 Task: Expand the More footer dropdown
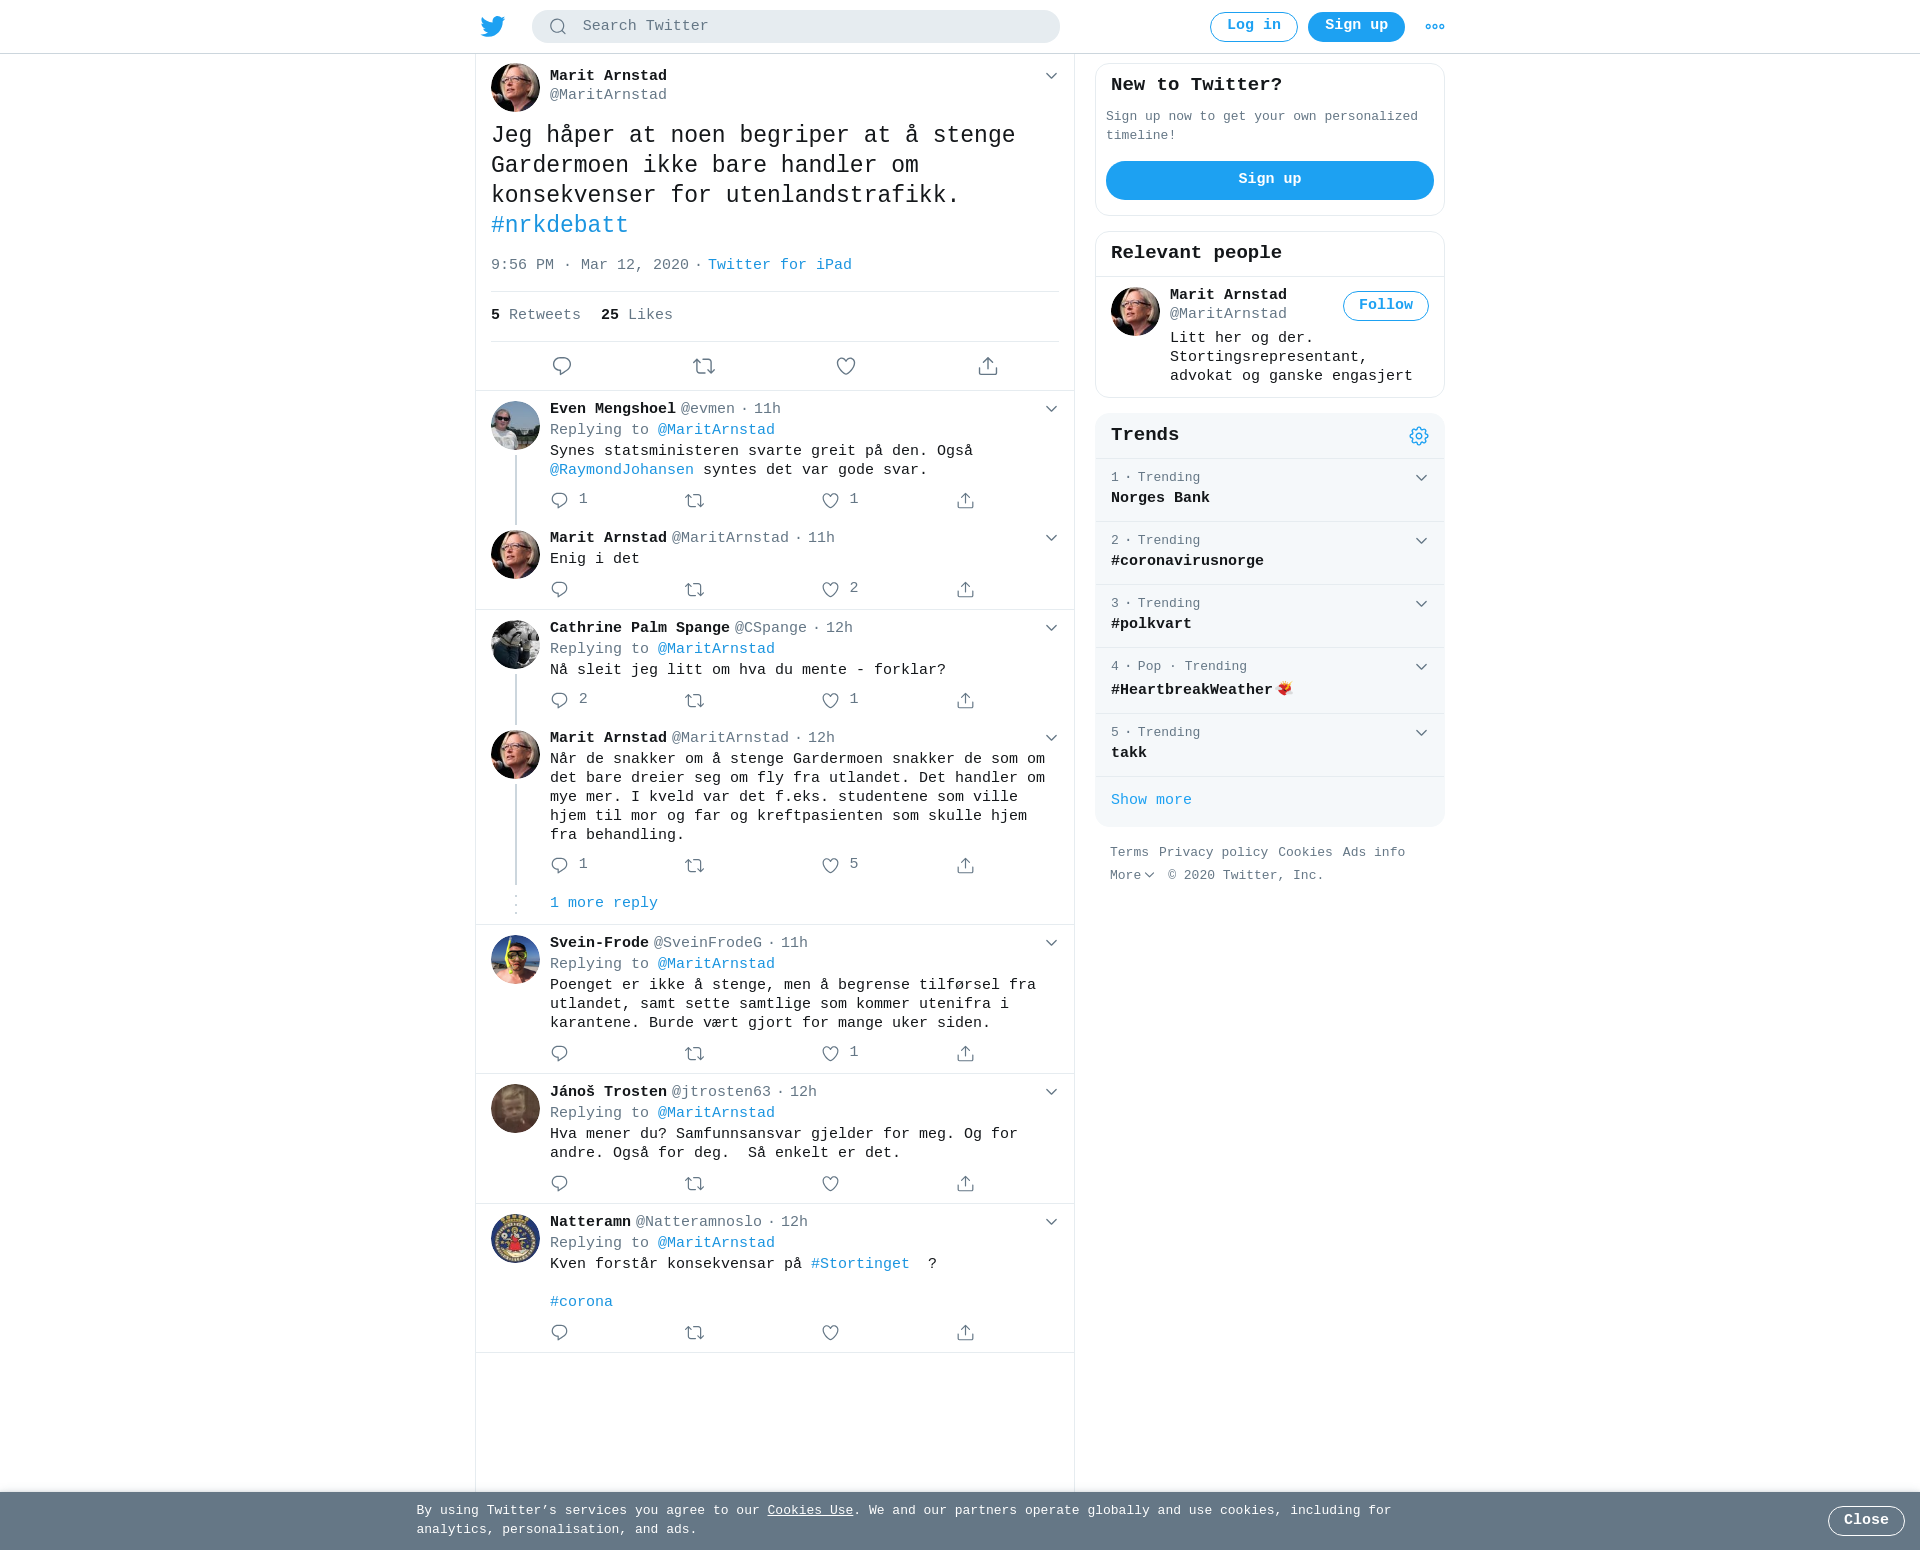1132,875
